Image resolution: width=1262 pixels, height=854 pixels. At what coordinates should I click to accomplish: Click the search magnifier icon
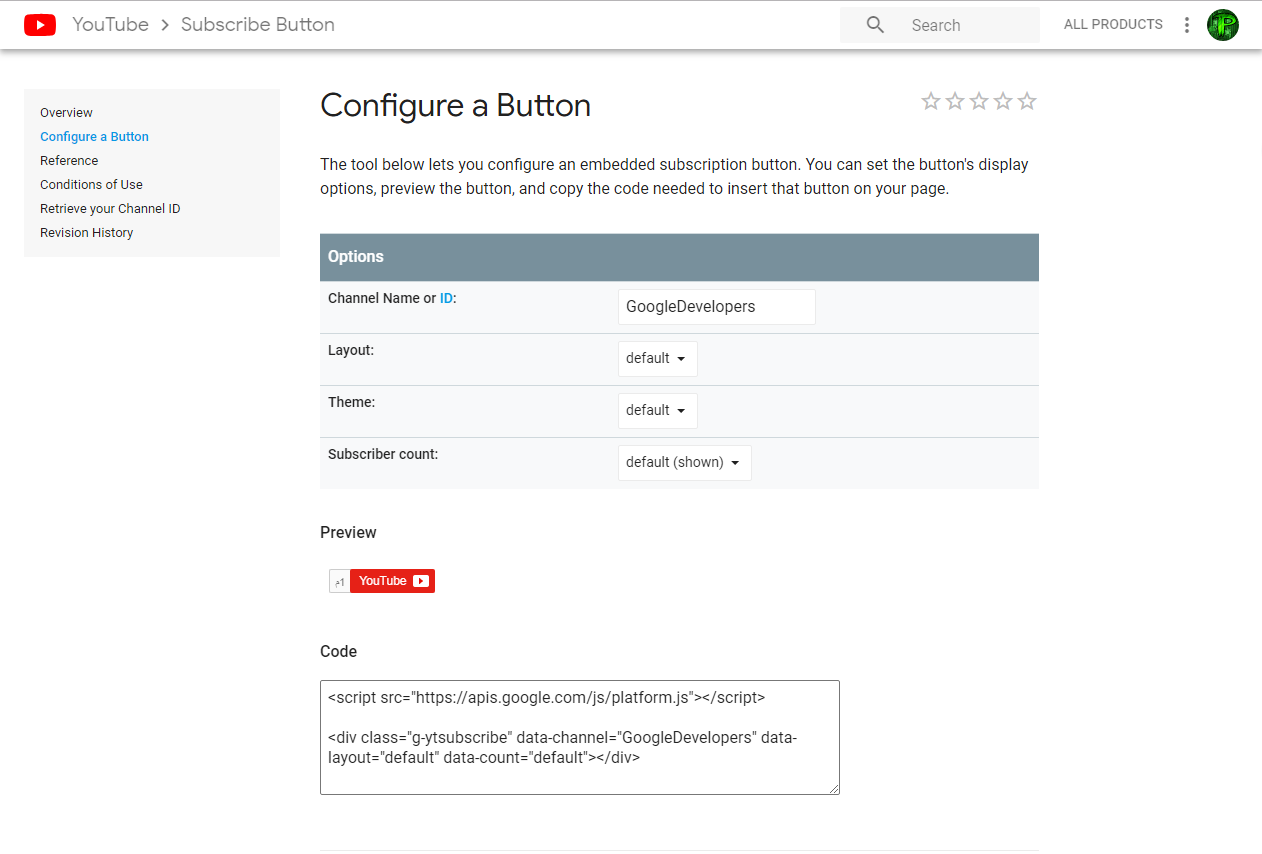[875, 25]
